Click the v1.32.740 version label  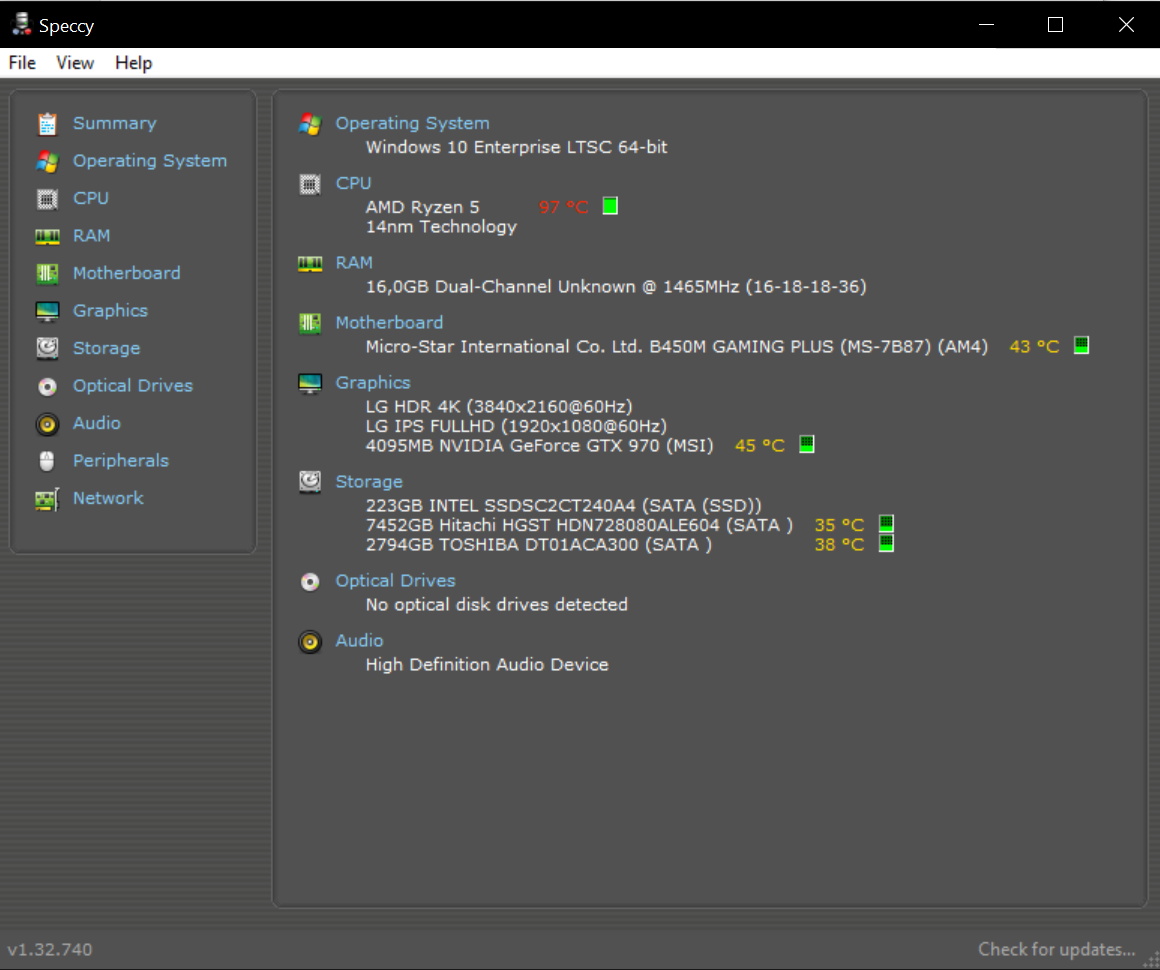(50, 949)
